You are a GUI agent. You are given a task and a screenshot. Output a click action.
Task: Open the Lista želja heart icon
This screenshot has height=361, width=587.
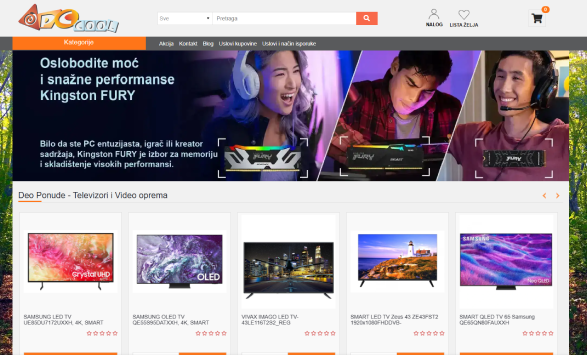tap(464, 18)
